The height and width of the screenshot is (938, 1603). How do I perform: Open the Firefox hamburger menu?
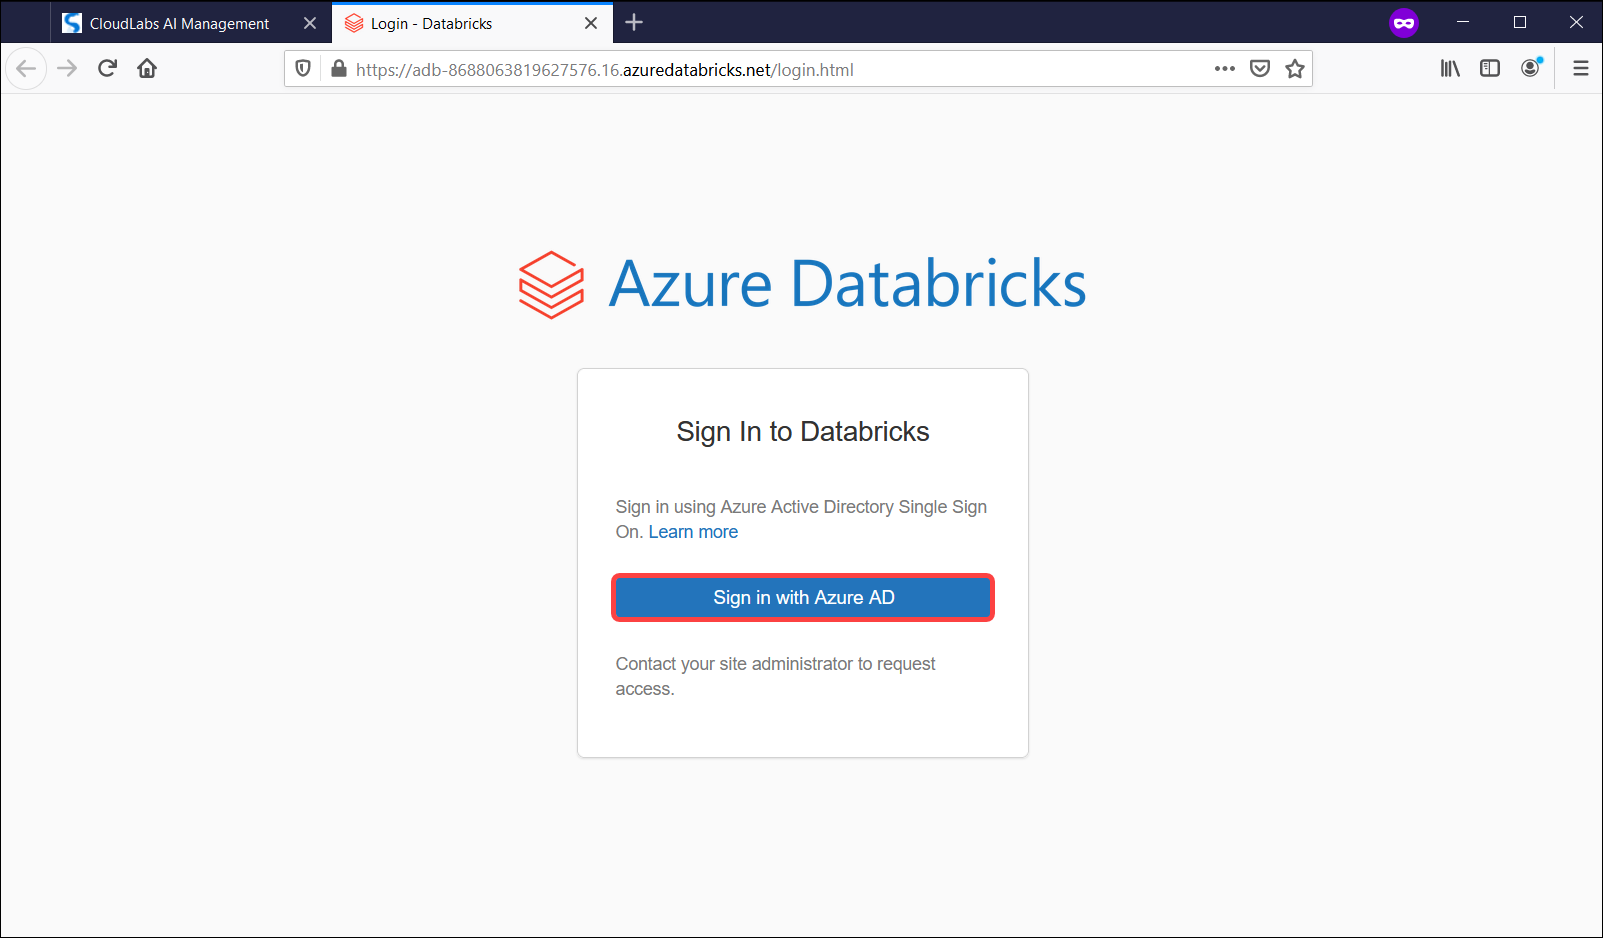[x=1581, y=68]
